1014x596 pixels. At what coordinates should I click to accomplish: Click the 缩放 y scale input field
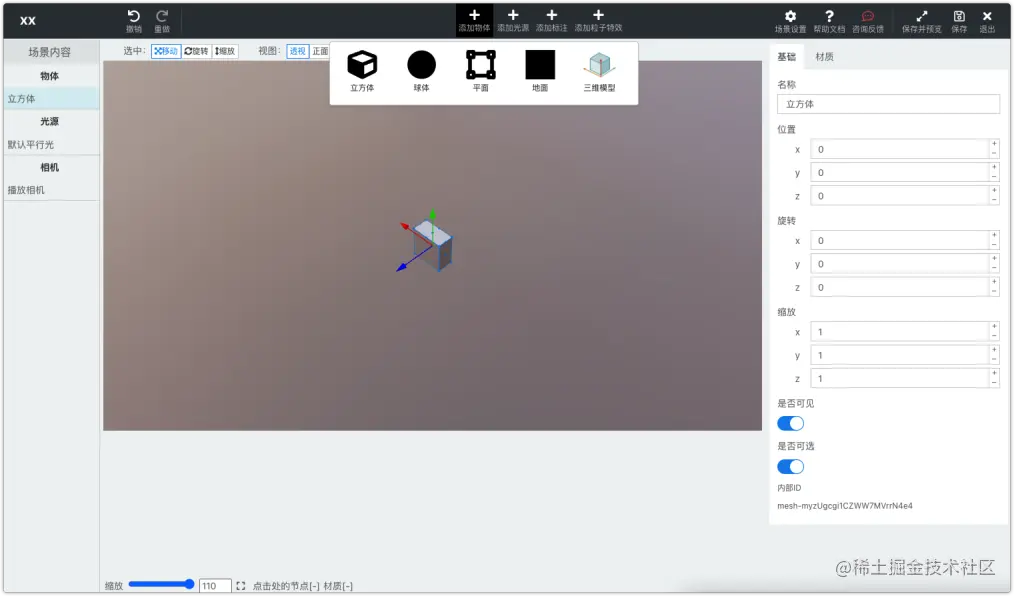pos(900,355)
